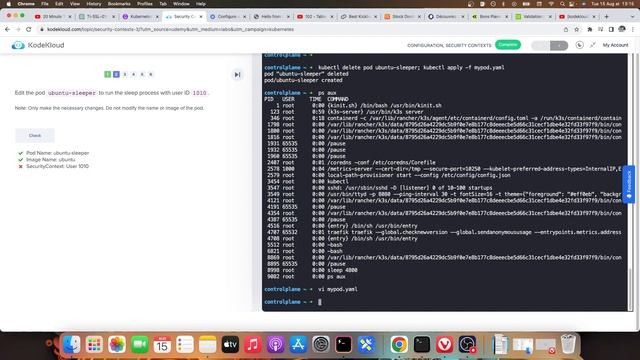Open the Edit menu

(x=59, y=4)
